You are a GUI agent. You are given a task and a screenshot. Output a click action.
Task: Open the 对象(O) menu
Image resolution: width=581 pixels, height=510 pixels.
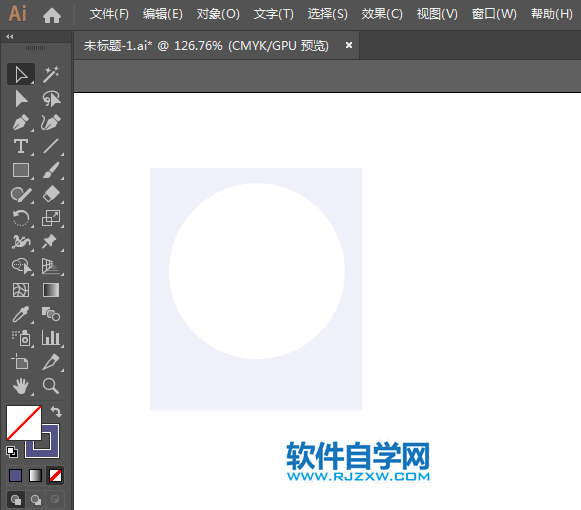click(218, 14)
